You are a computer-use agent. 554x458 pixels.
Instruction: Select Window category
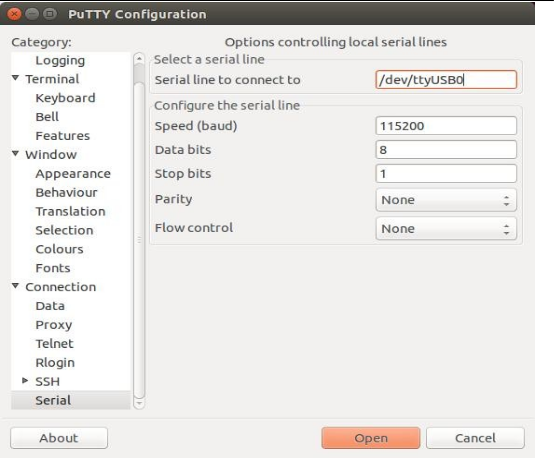(51, 155)
